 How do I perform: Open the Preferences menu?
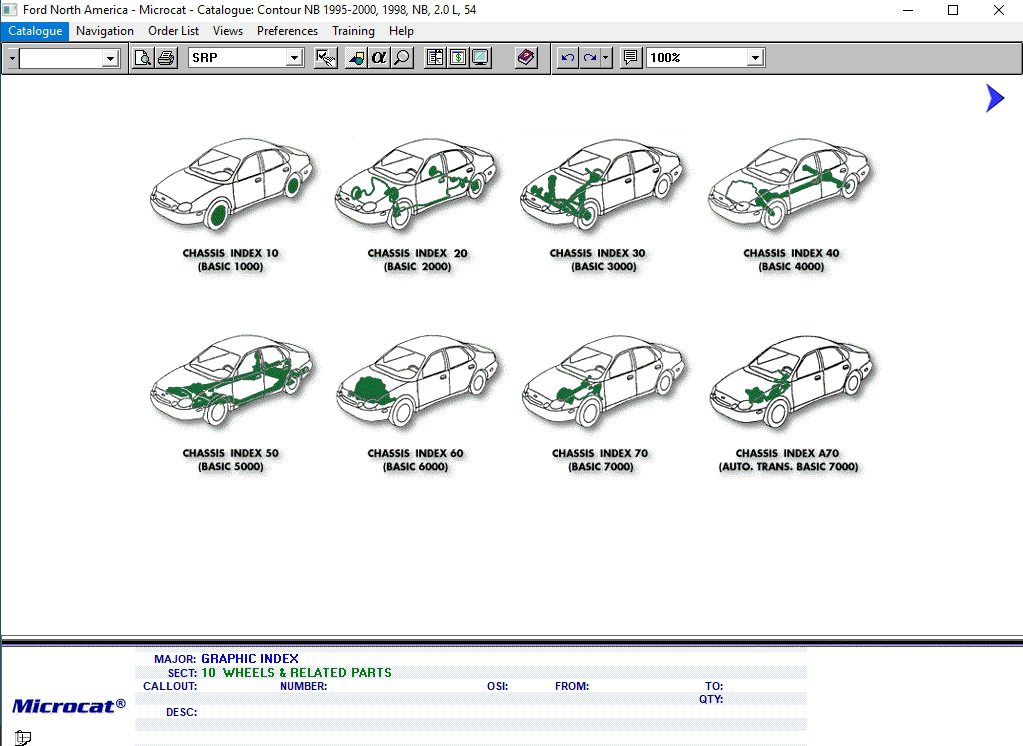point(287,31)
